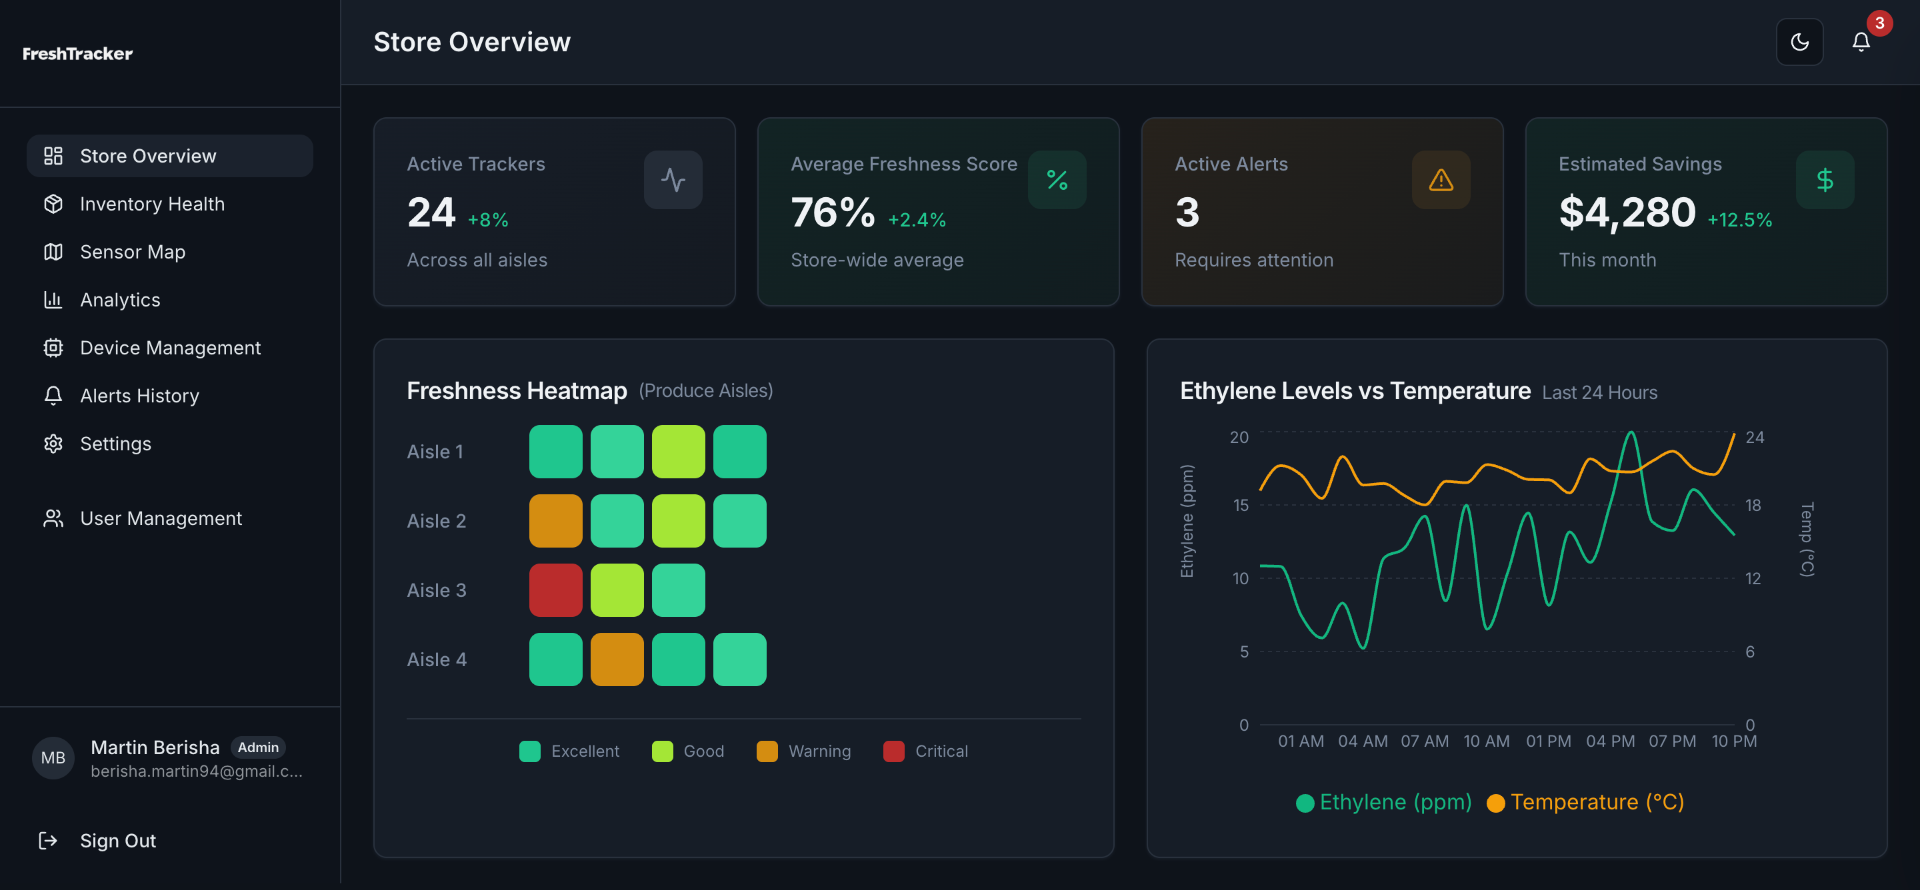
Task: Click the Aisle 1 row label
Action: 435,452
